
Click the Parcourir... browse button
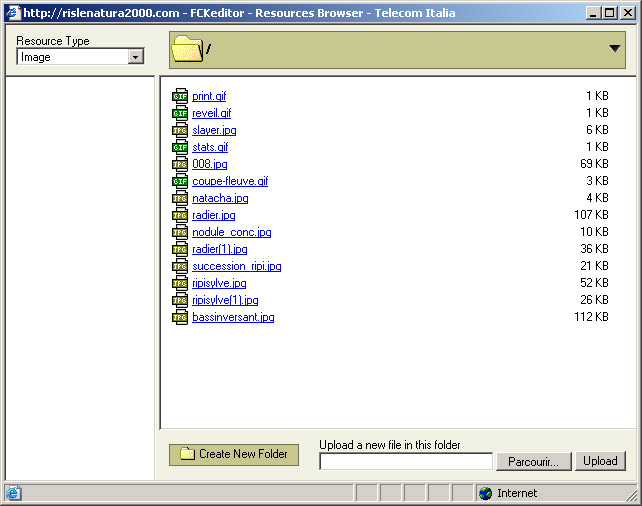point(533,461)
